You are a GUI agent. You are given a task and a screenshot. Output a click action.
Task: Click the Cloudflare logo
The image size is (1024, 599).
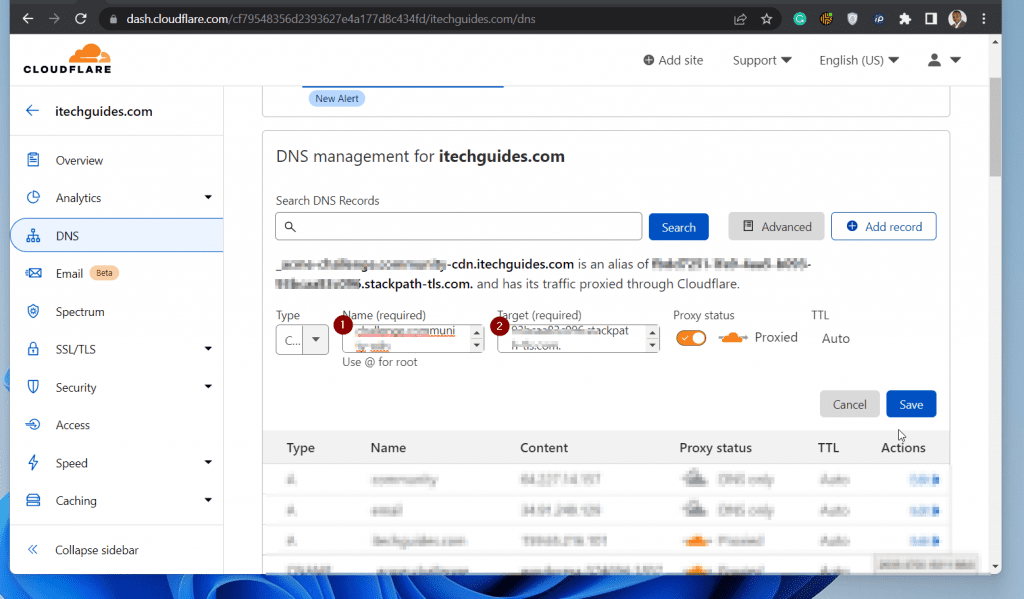coord(67,59)
